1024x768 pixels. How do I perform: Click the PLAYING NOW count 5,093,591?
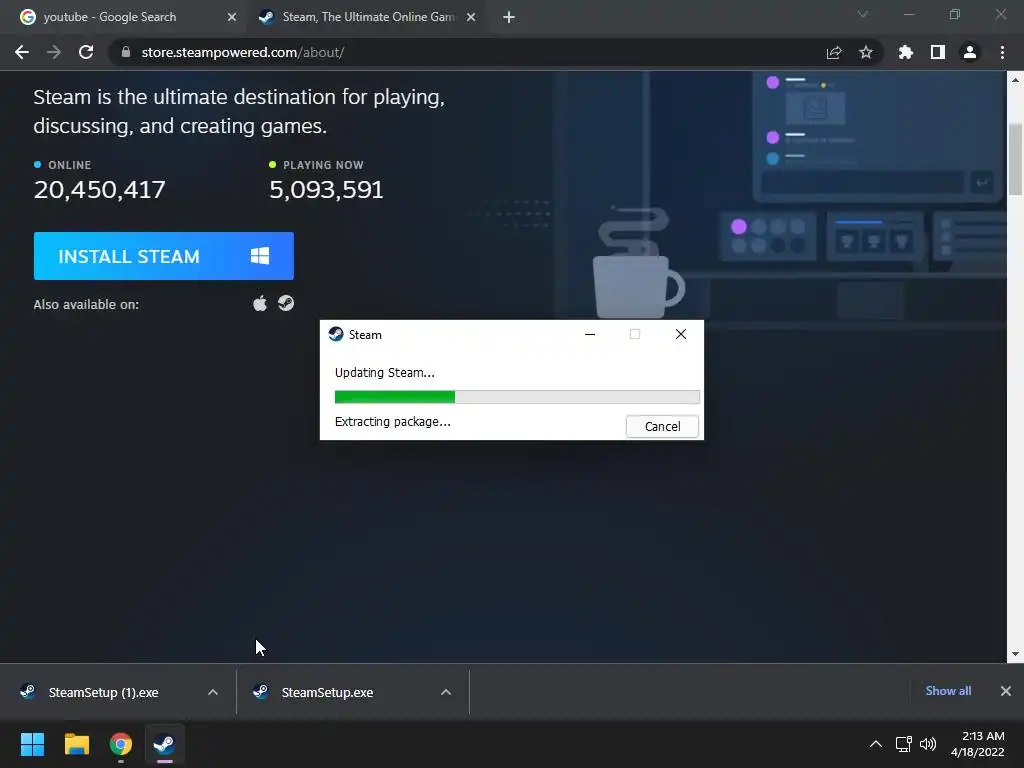pos(326,190)
